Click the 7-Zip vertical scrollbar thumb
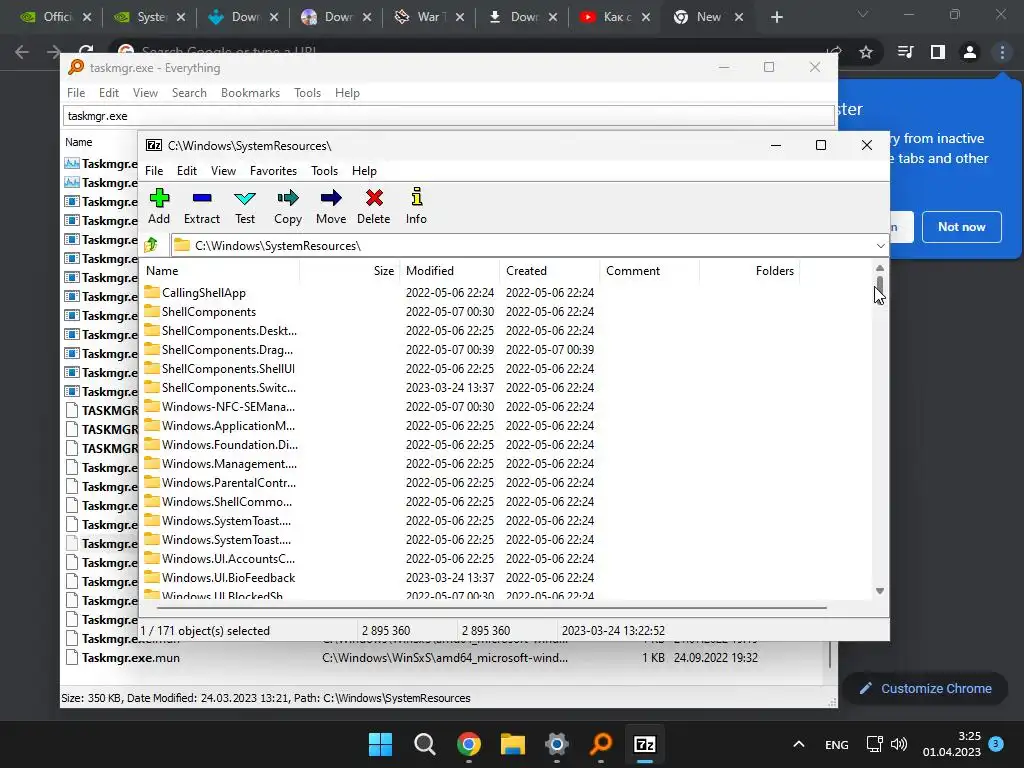 point(880,285)
